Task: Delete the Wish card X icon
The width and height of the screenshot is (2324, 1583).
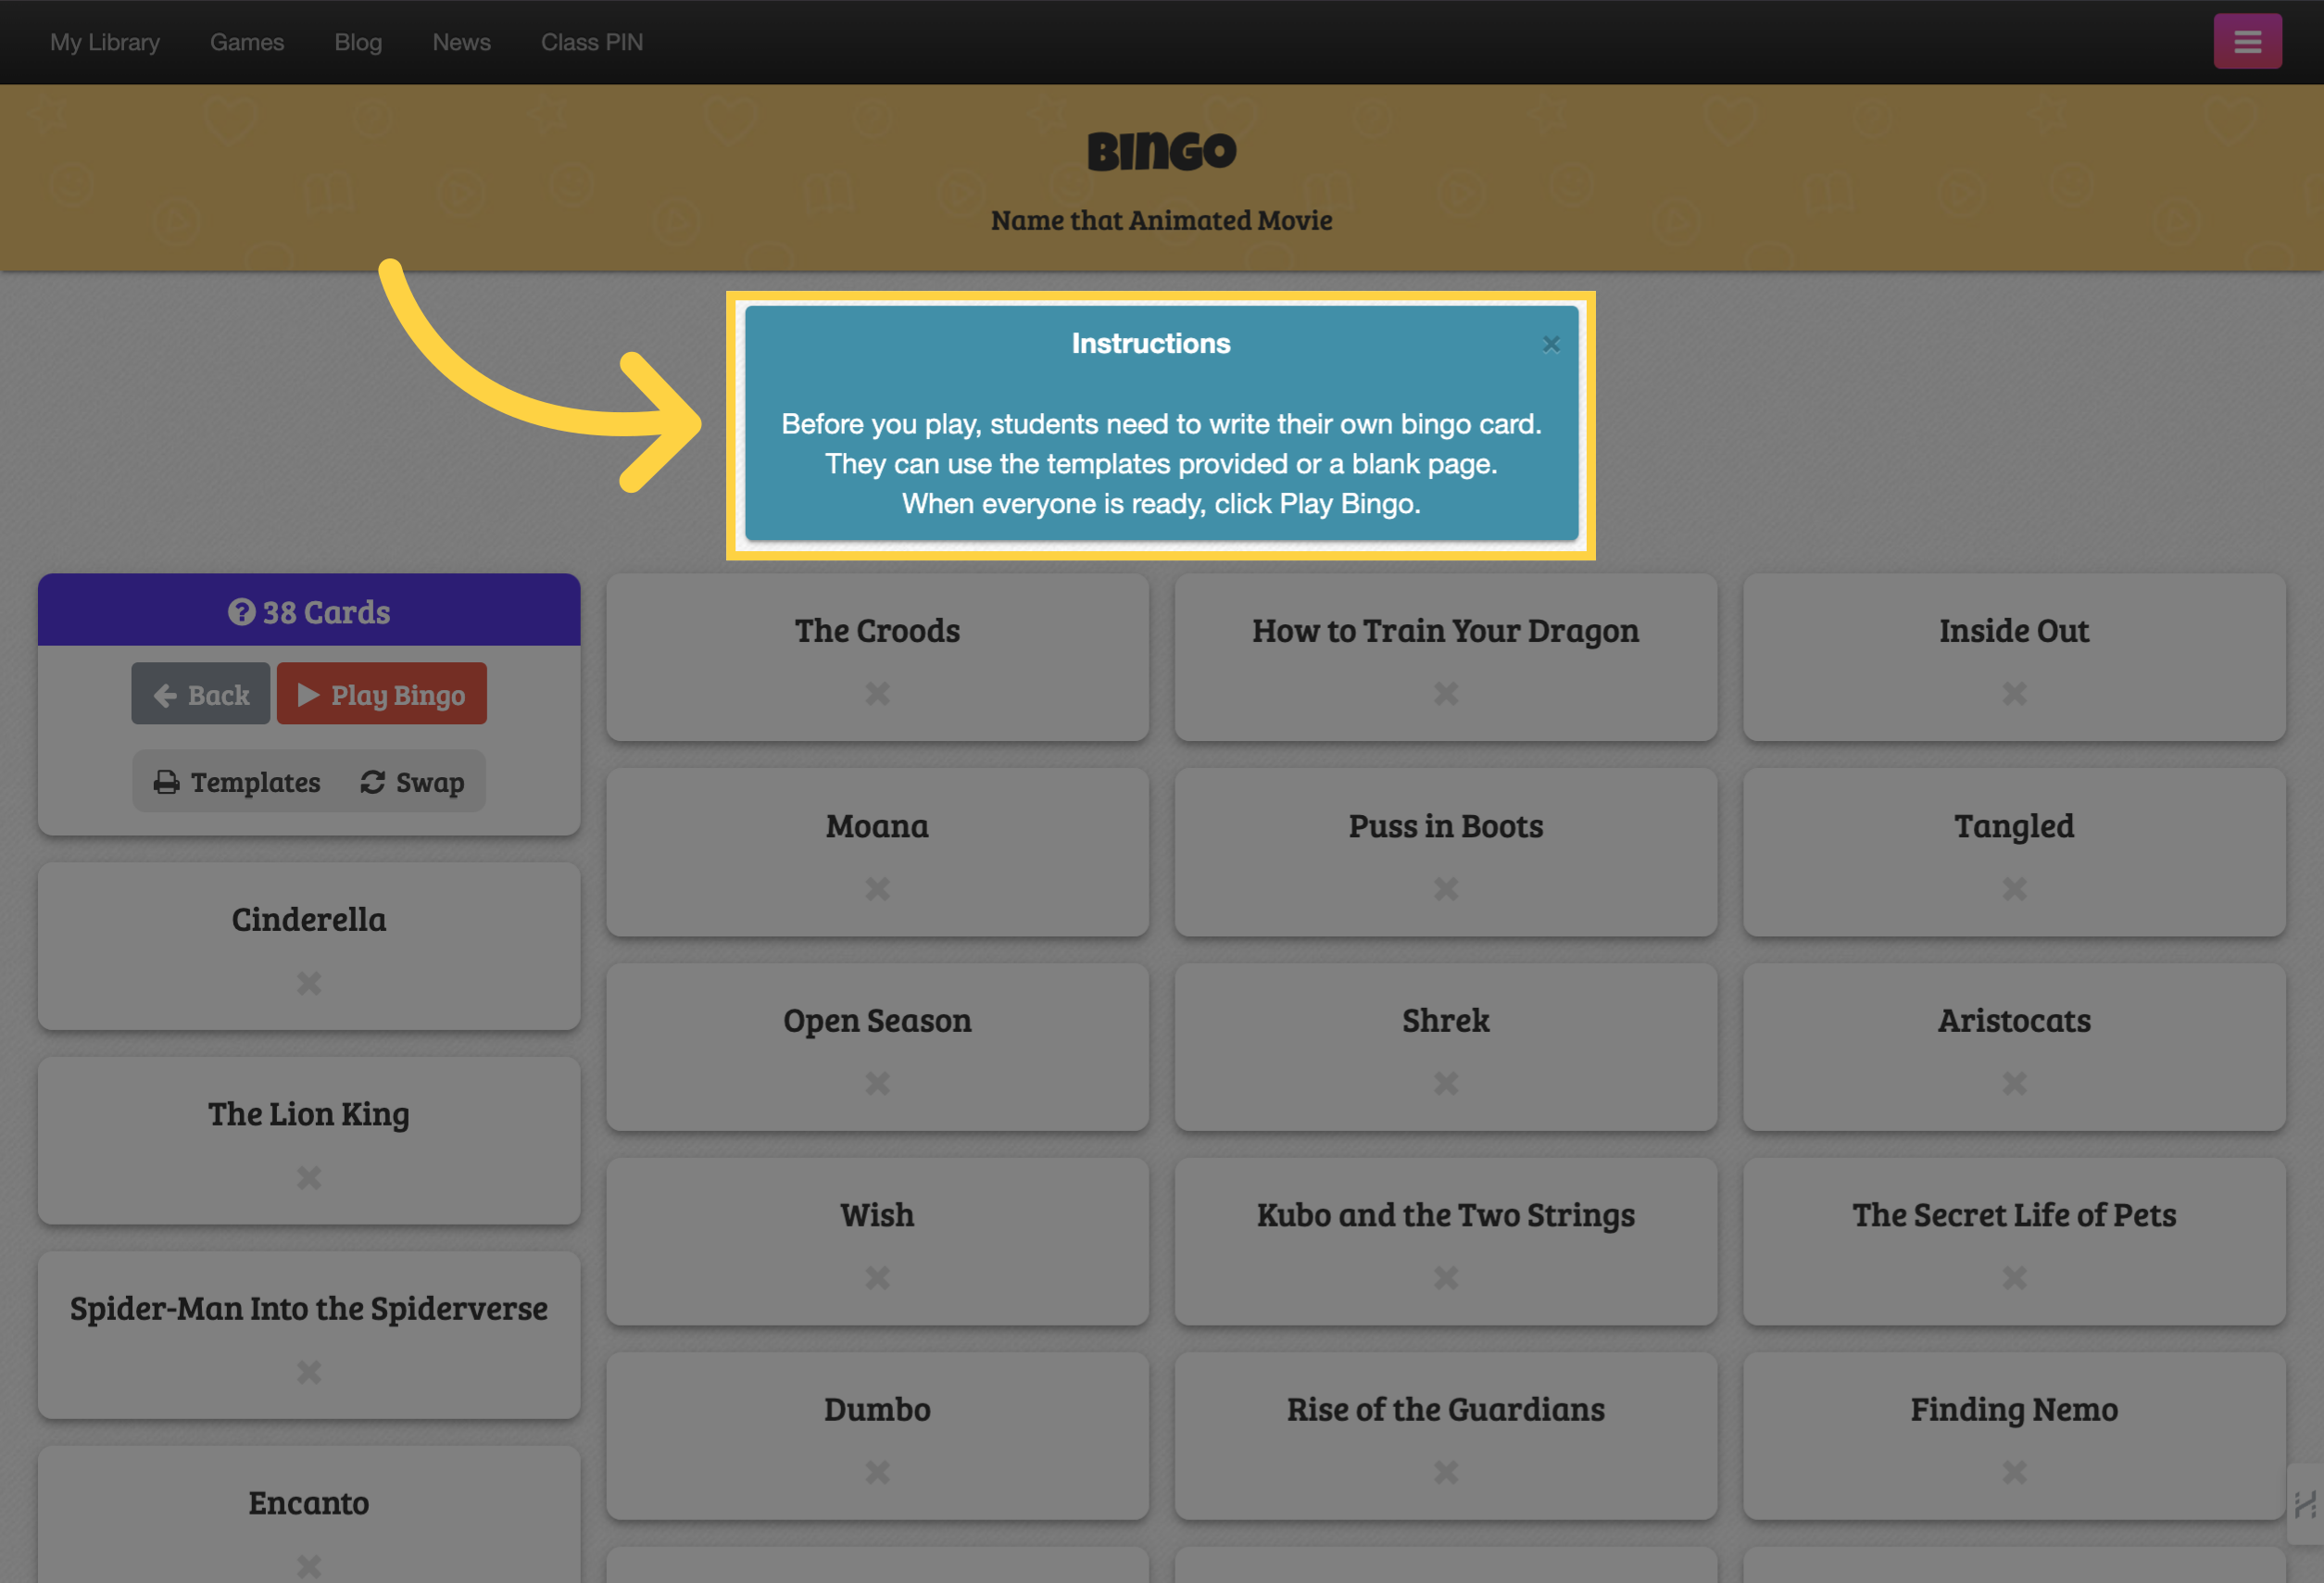Action: 877,1277
